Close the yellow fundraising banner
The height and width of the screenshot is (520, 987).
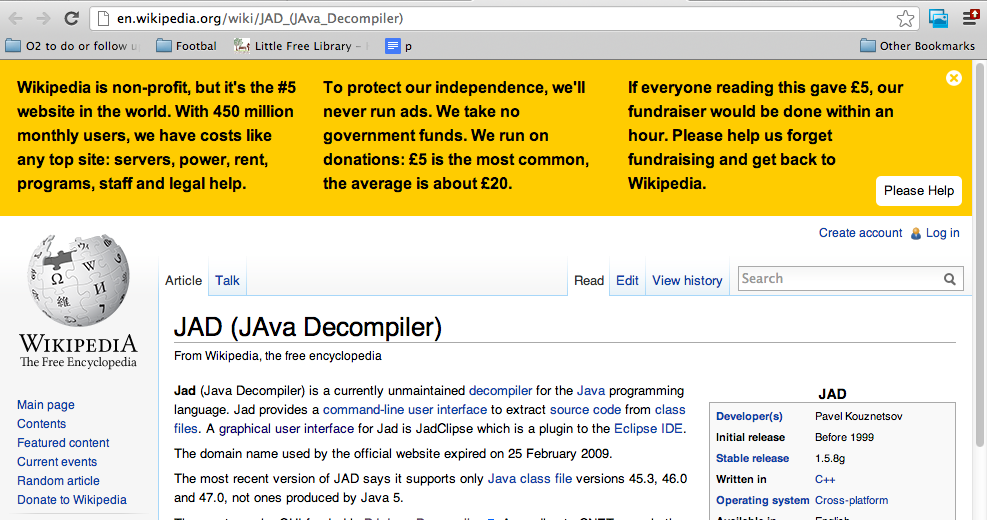pyautogui.click(x=953, y=78)
